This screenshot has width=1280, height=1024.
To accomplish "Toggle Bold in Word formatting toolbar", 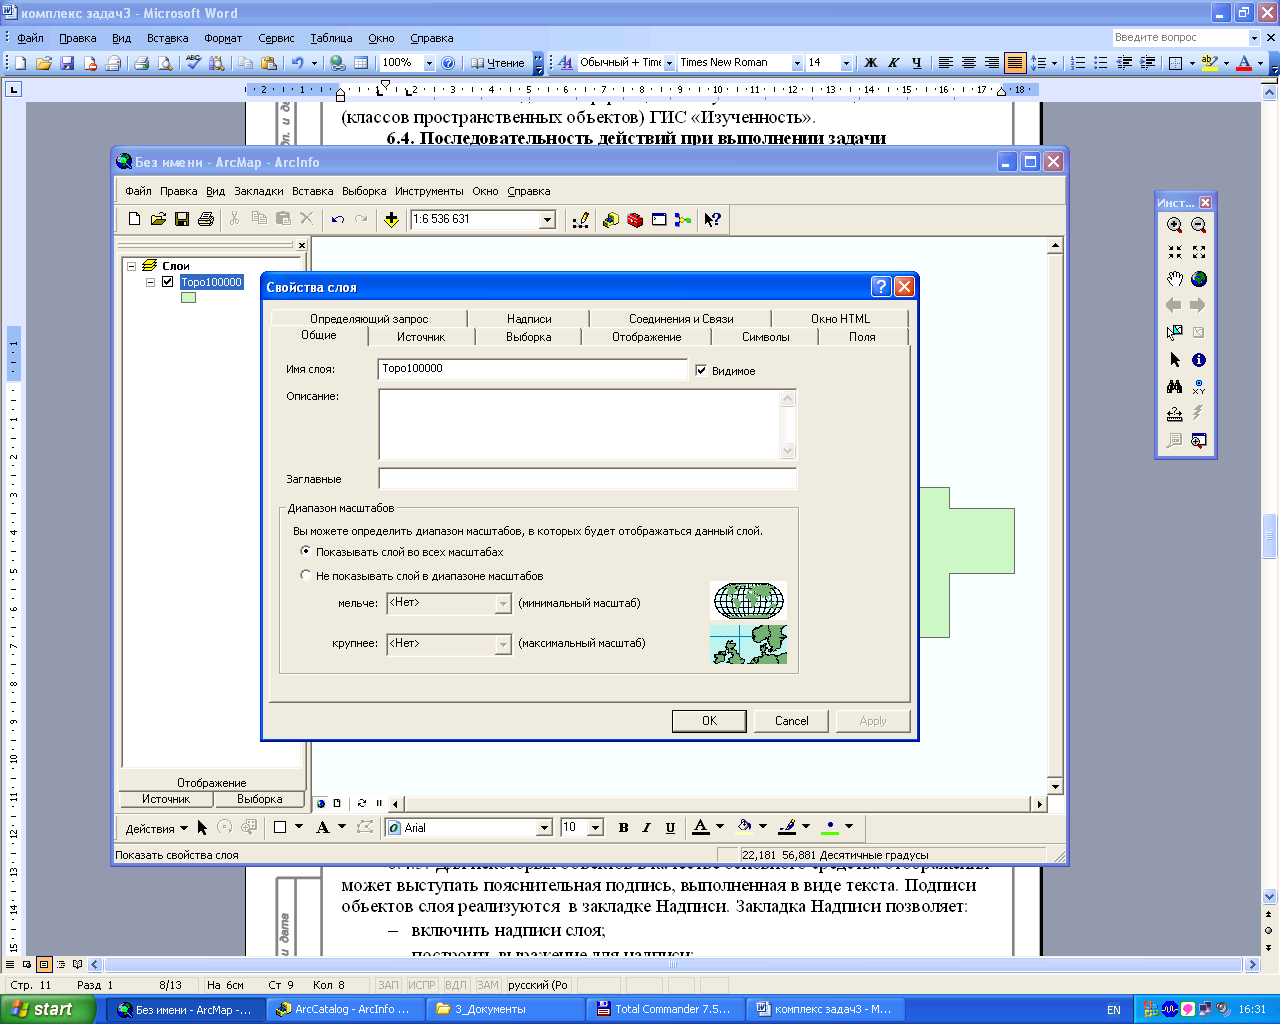I will click(x=871, y=62).
